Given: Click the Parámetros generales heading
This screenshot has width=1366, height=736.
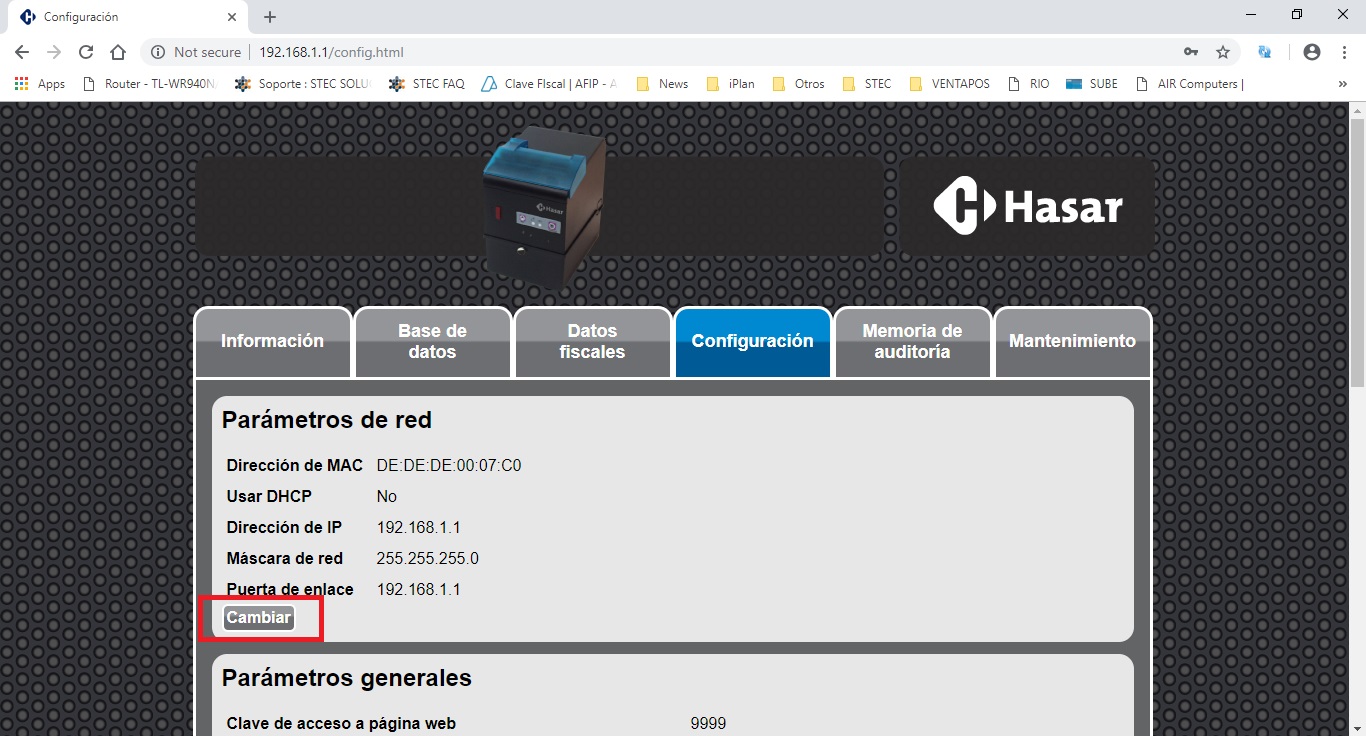Looking at the screenshot, I should pos(347,678).
